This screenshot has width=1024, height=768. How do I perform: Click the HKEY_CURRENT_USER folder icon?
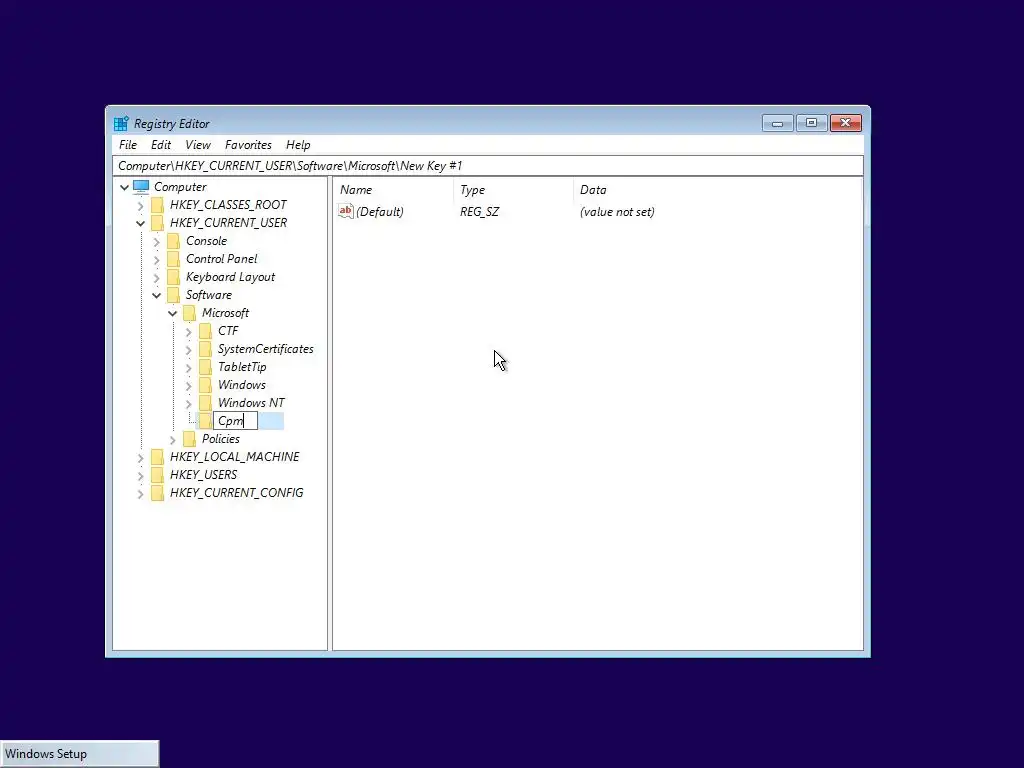coord(157,223)
